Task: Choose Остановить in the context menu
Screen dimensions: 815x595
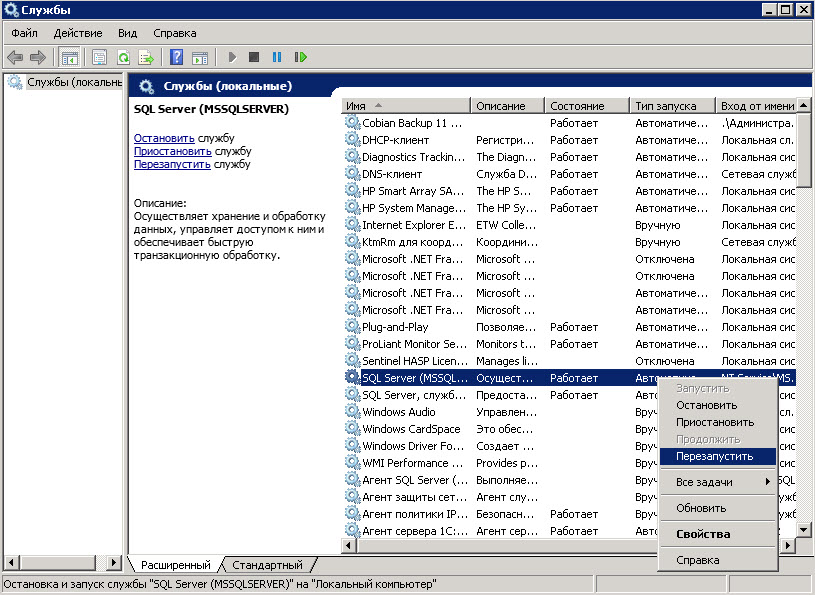Action: click(x=718, y=405)
